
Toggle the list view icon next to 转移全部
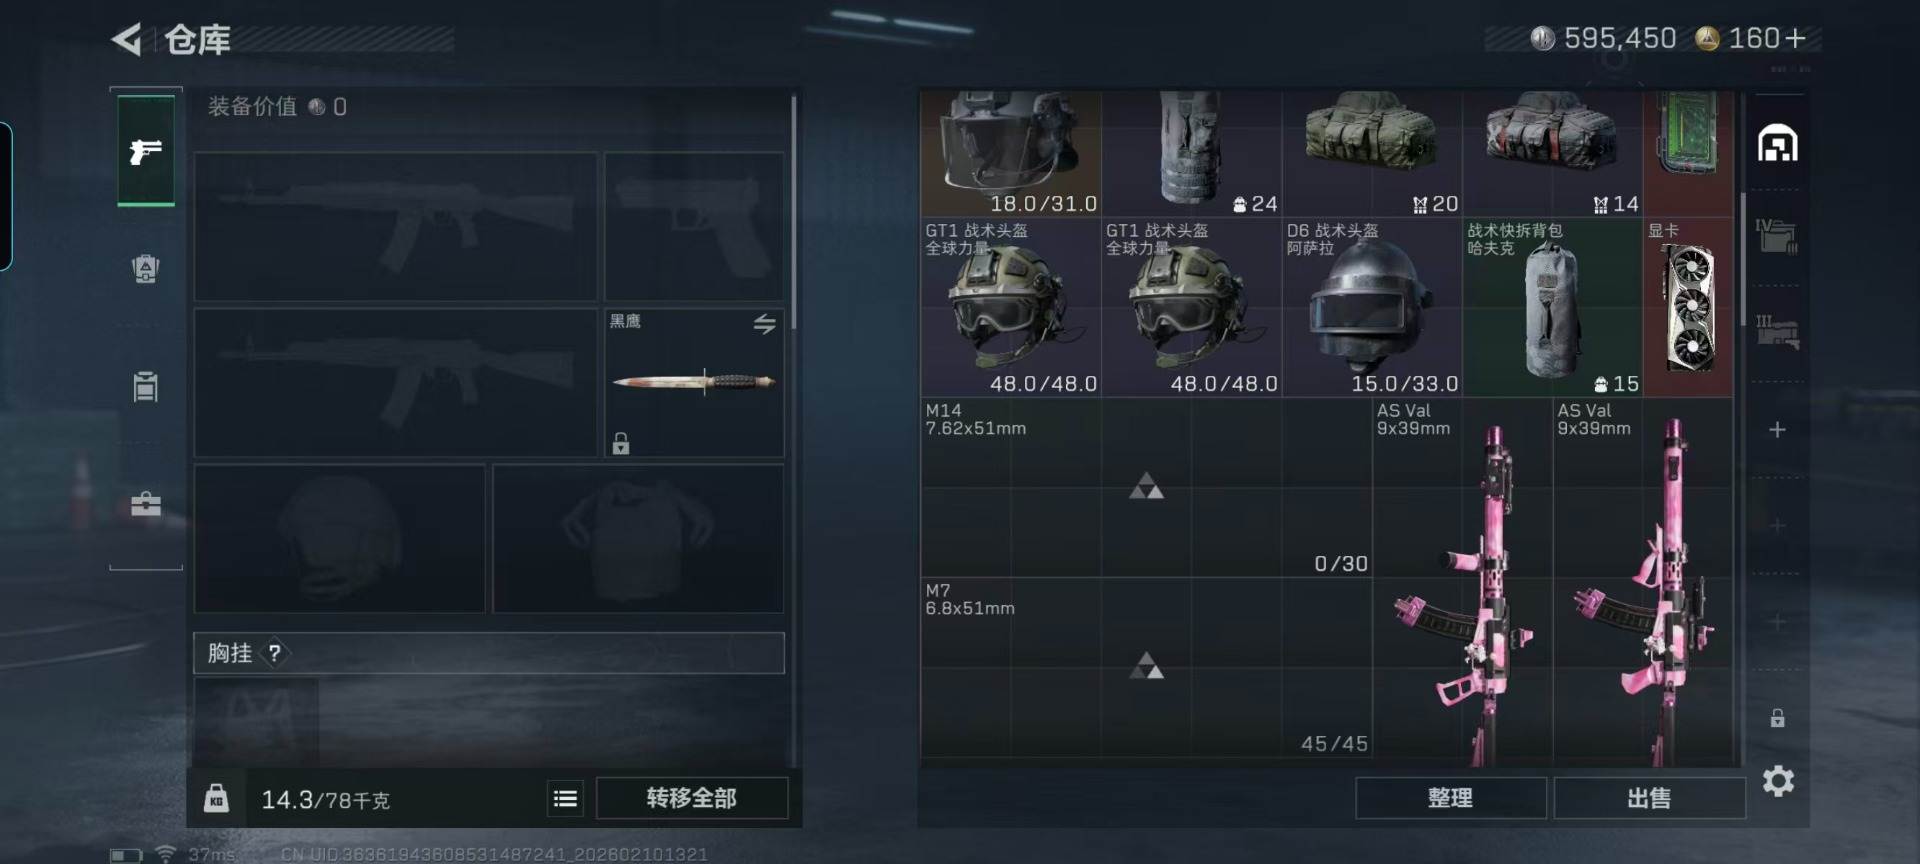tap(566, 798)
